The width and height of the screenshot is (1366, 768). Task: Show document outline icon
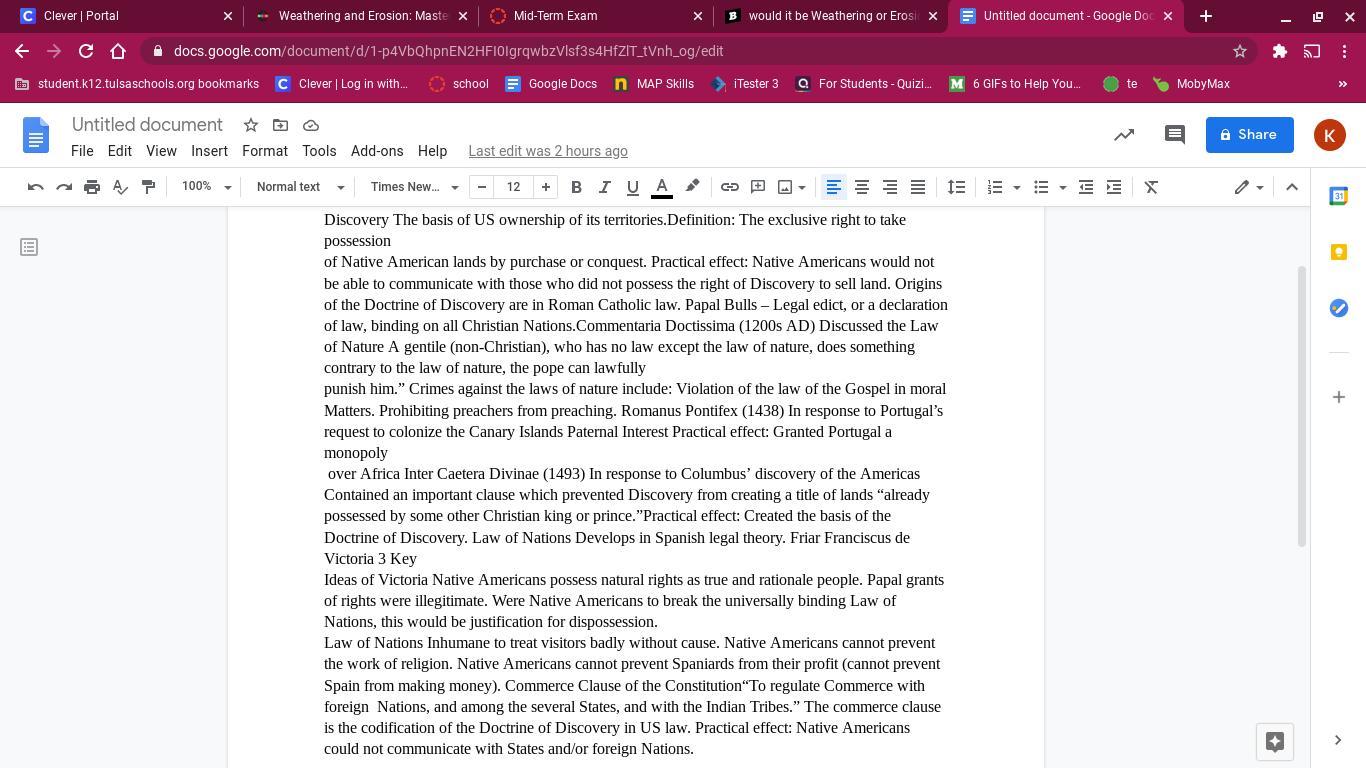pyautogui.click(x=29, y=247)
